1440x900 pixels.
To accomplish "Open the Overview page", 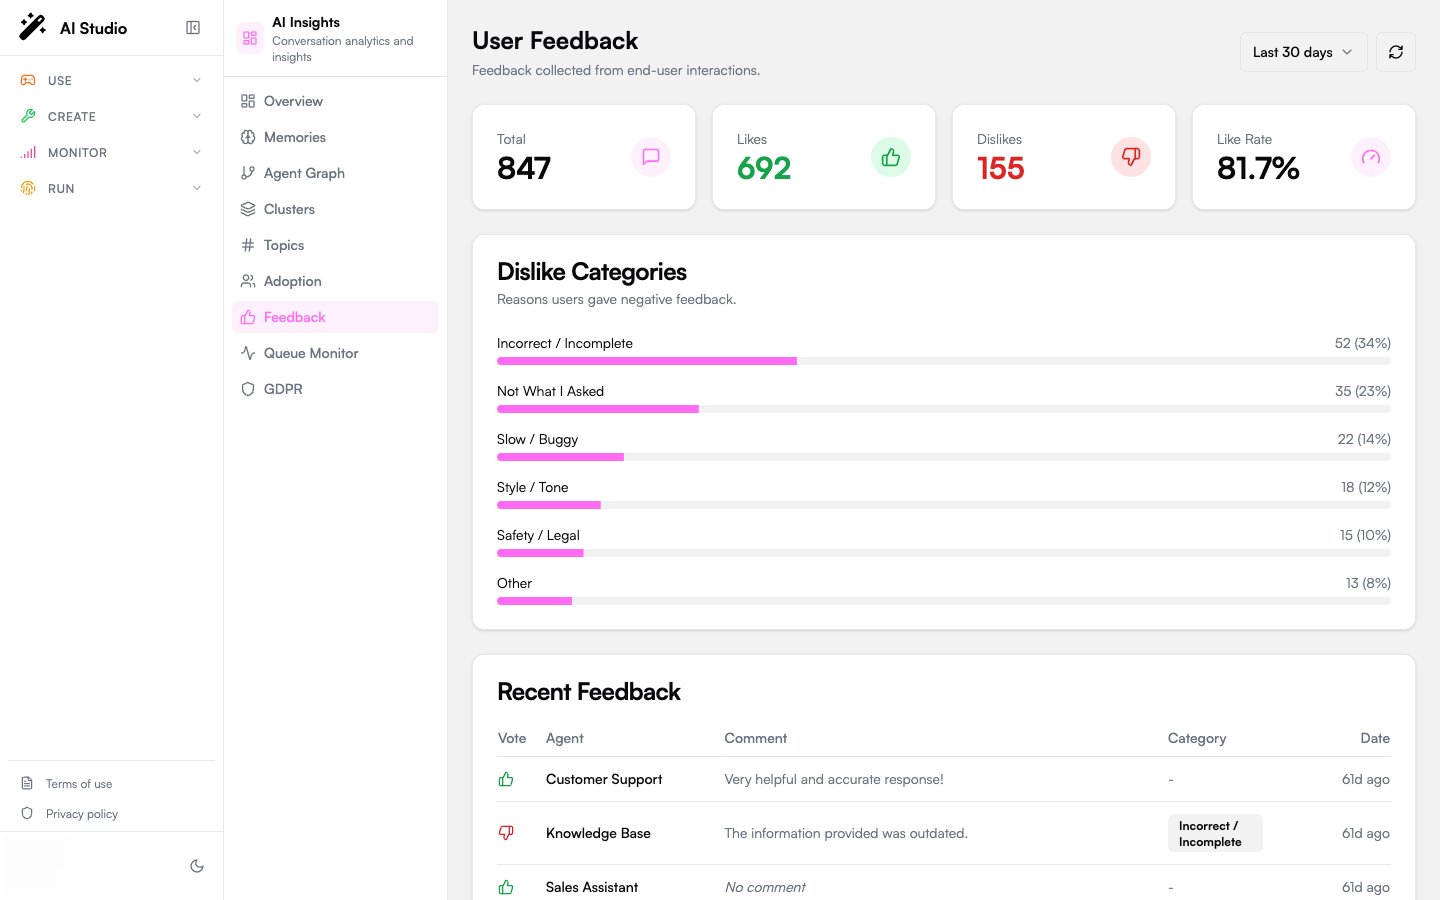I will [x=335, y=101].
